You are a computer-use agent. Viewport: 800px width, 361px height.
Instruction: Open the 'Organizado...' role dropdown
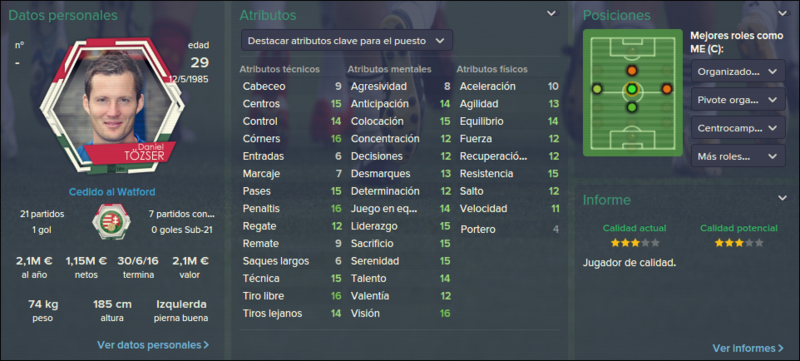[x=738, y=72]
